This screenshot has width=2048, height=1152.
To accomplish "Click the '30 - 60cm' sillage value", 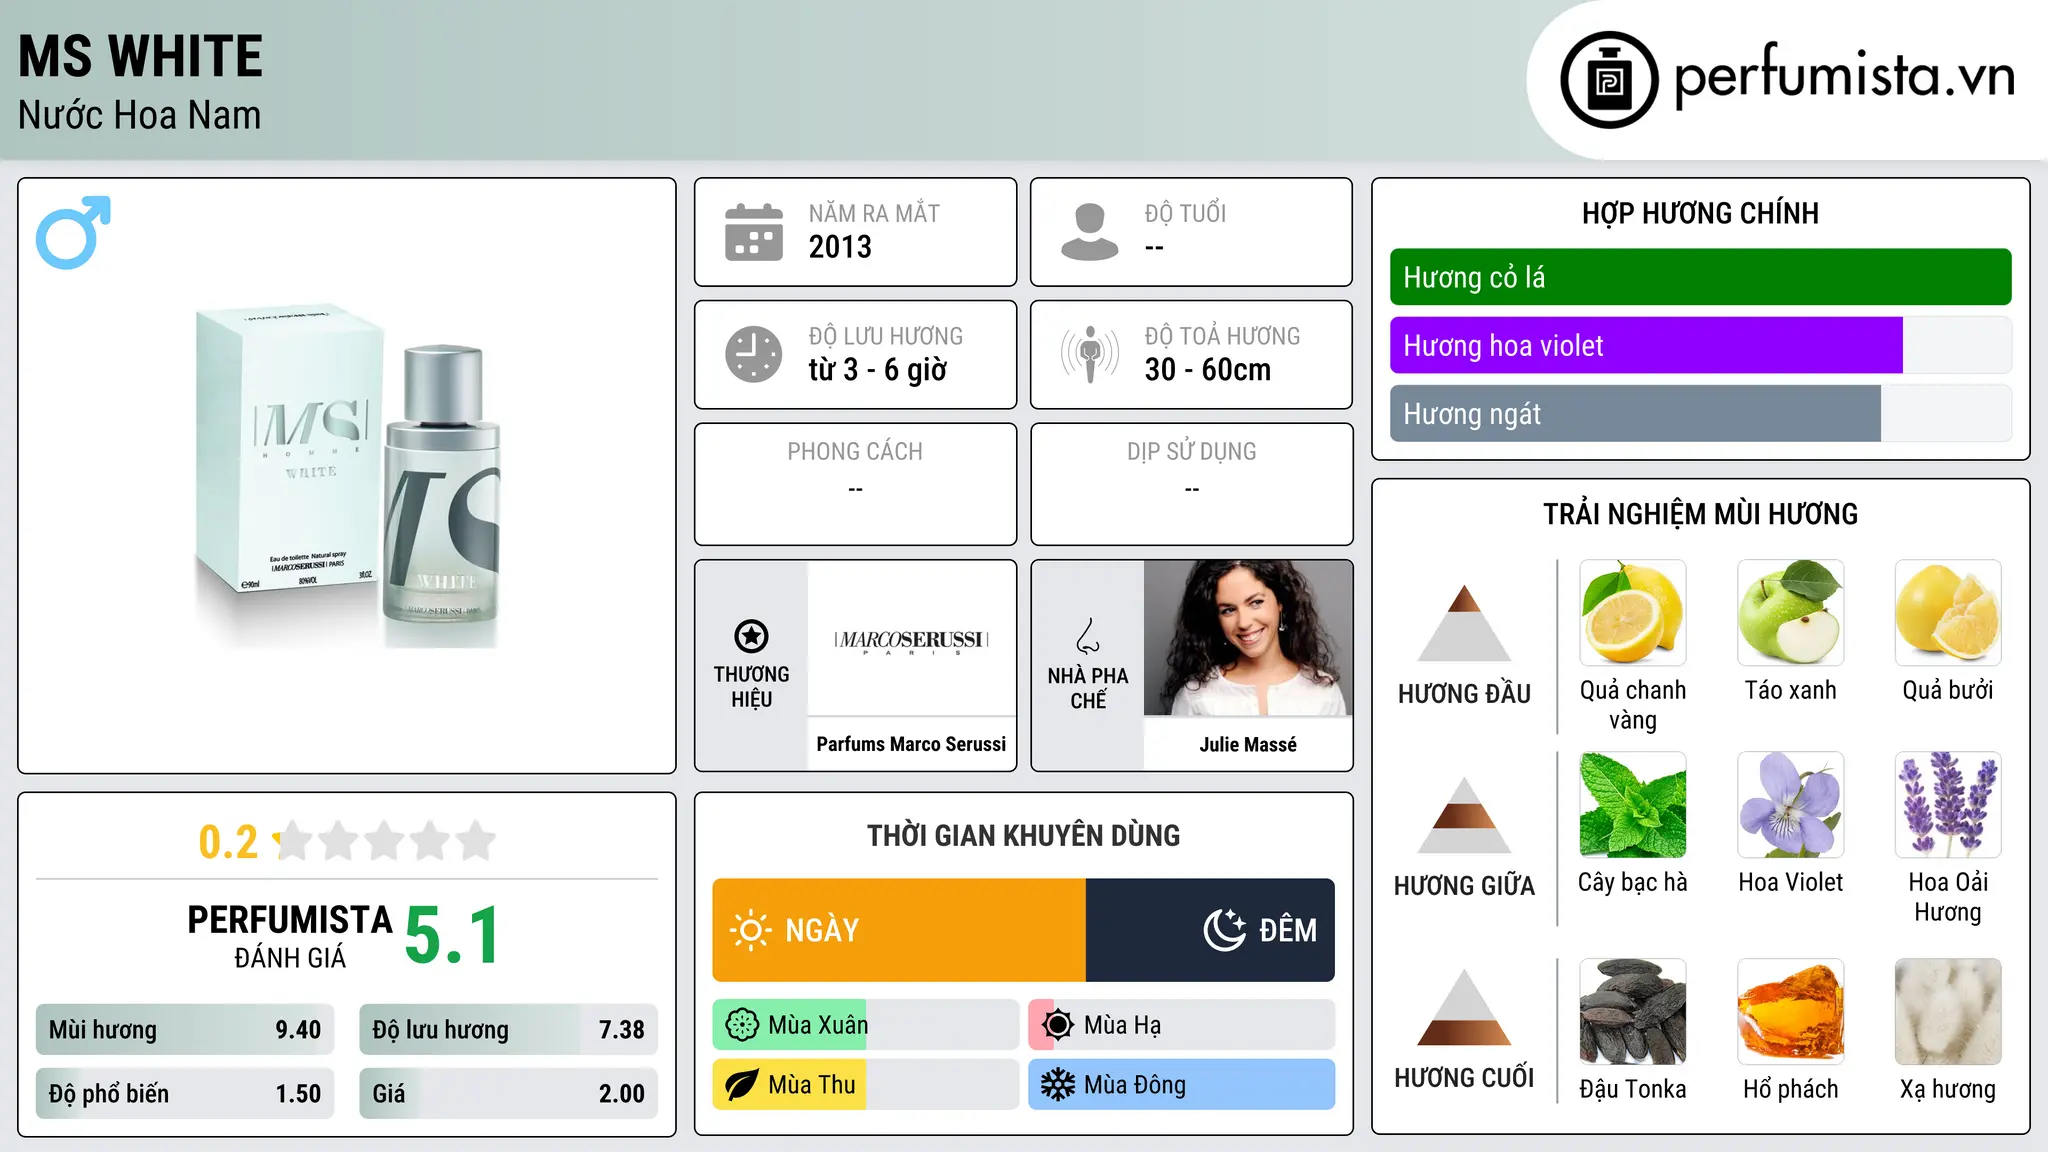I will tap(1208, 370).
